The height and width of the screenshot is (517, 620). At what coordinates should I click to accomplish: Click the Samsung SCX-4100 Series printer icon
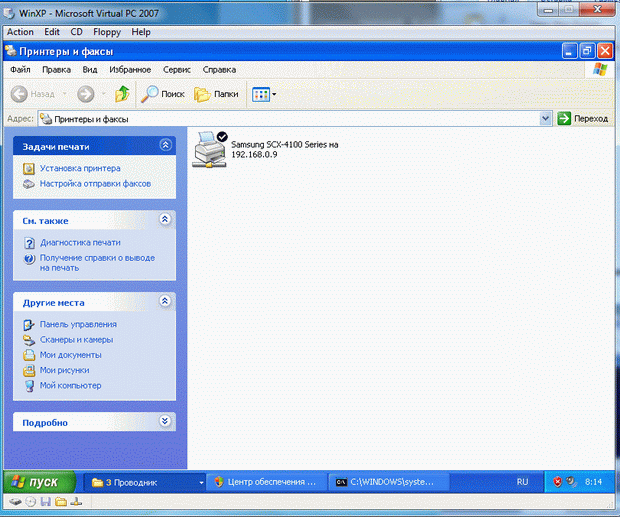tap(209, 150)
